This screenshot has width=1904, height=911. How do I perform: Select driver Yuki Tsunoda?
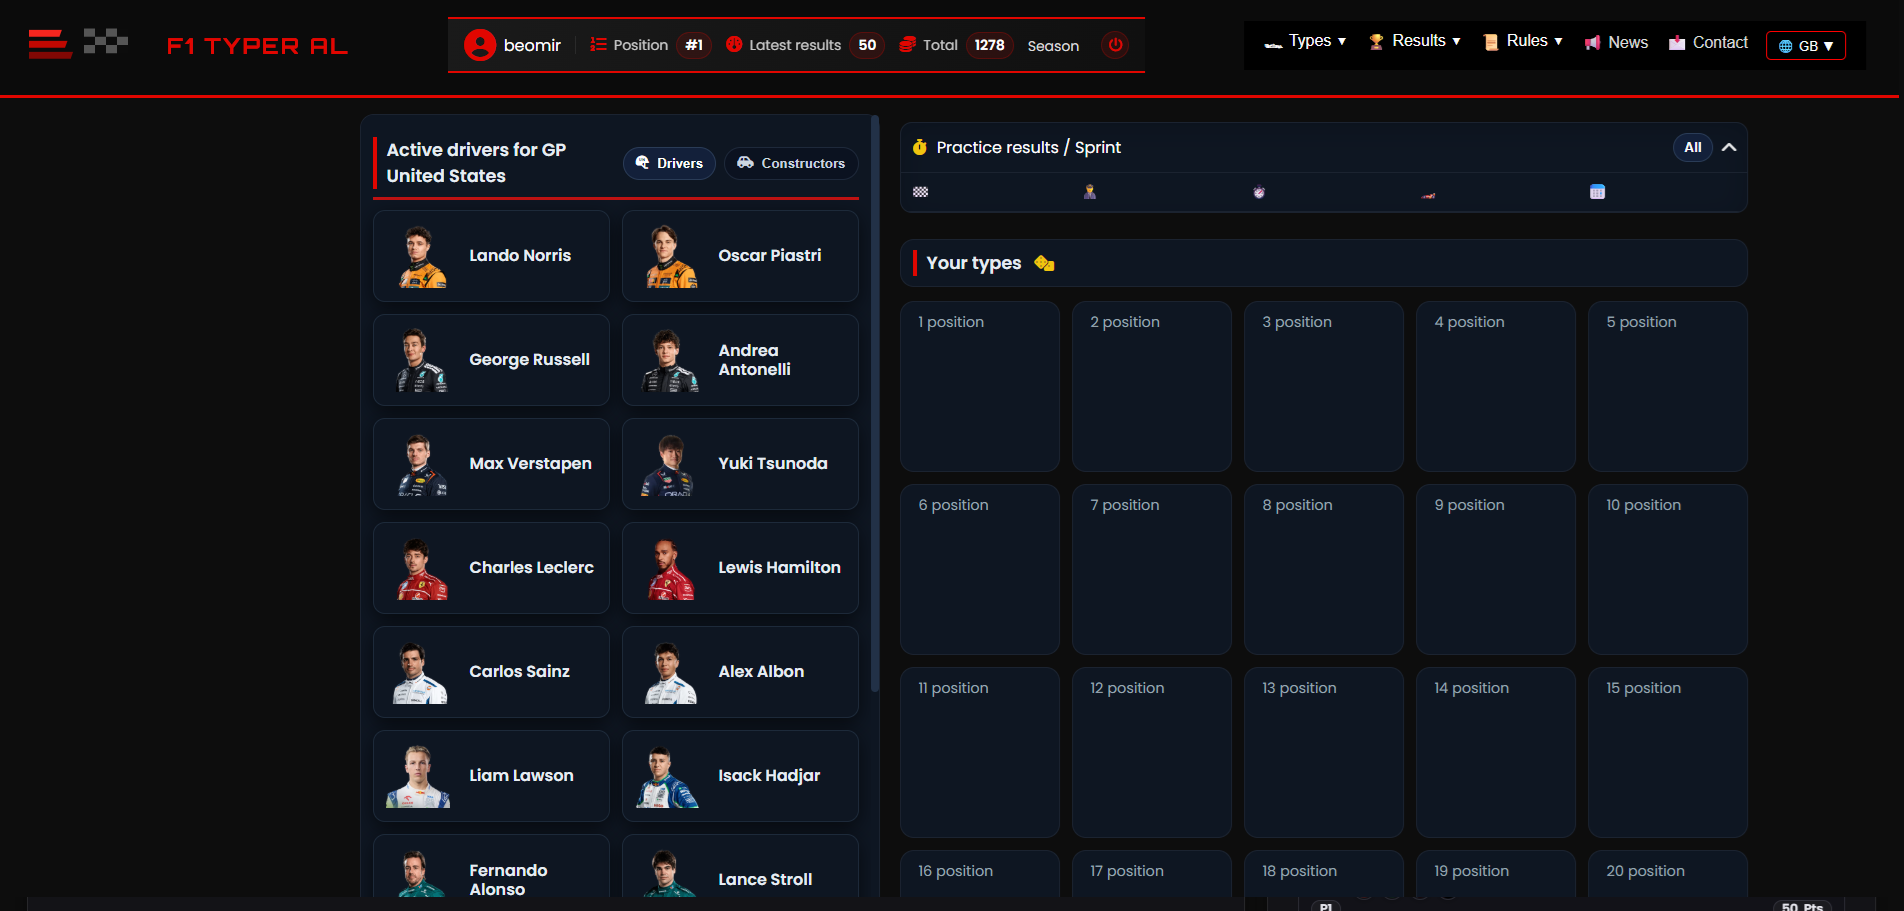[x=740, y=464]
